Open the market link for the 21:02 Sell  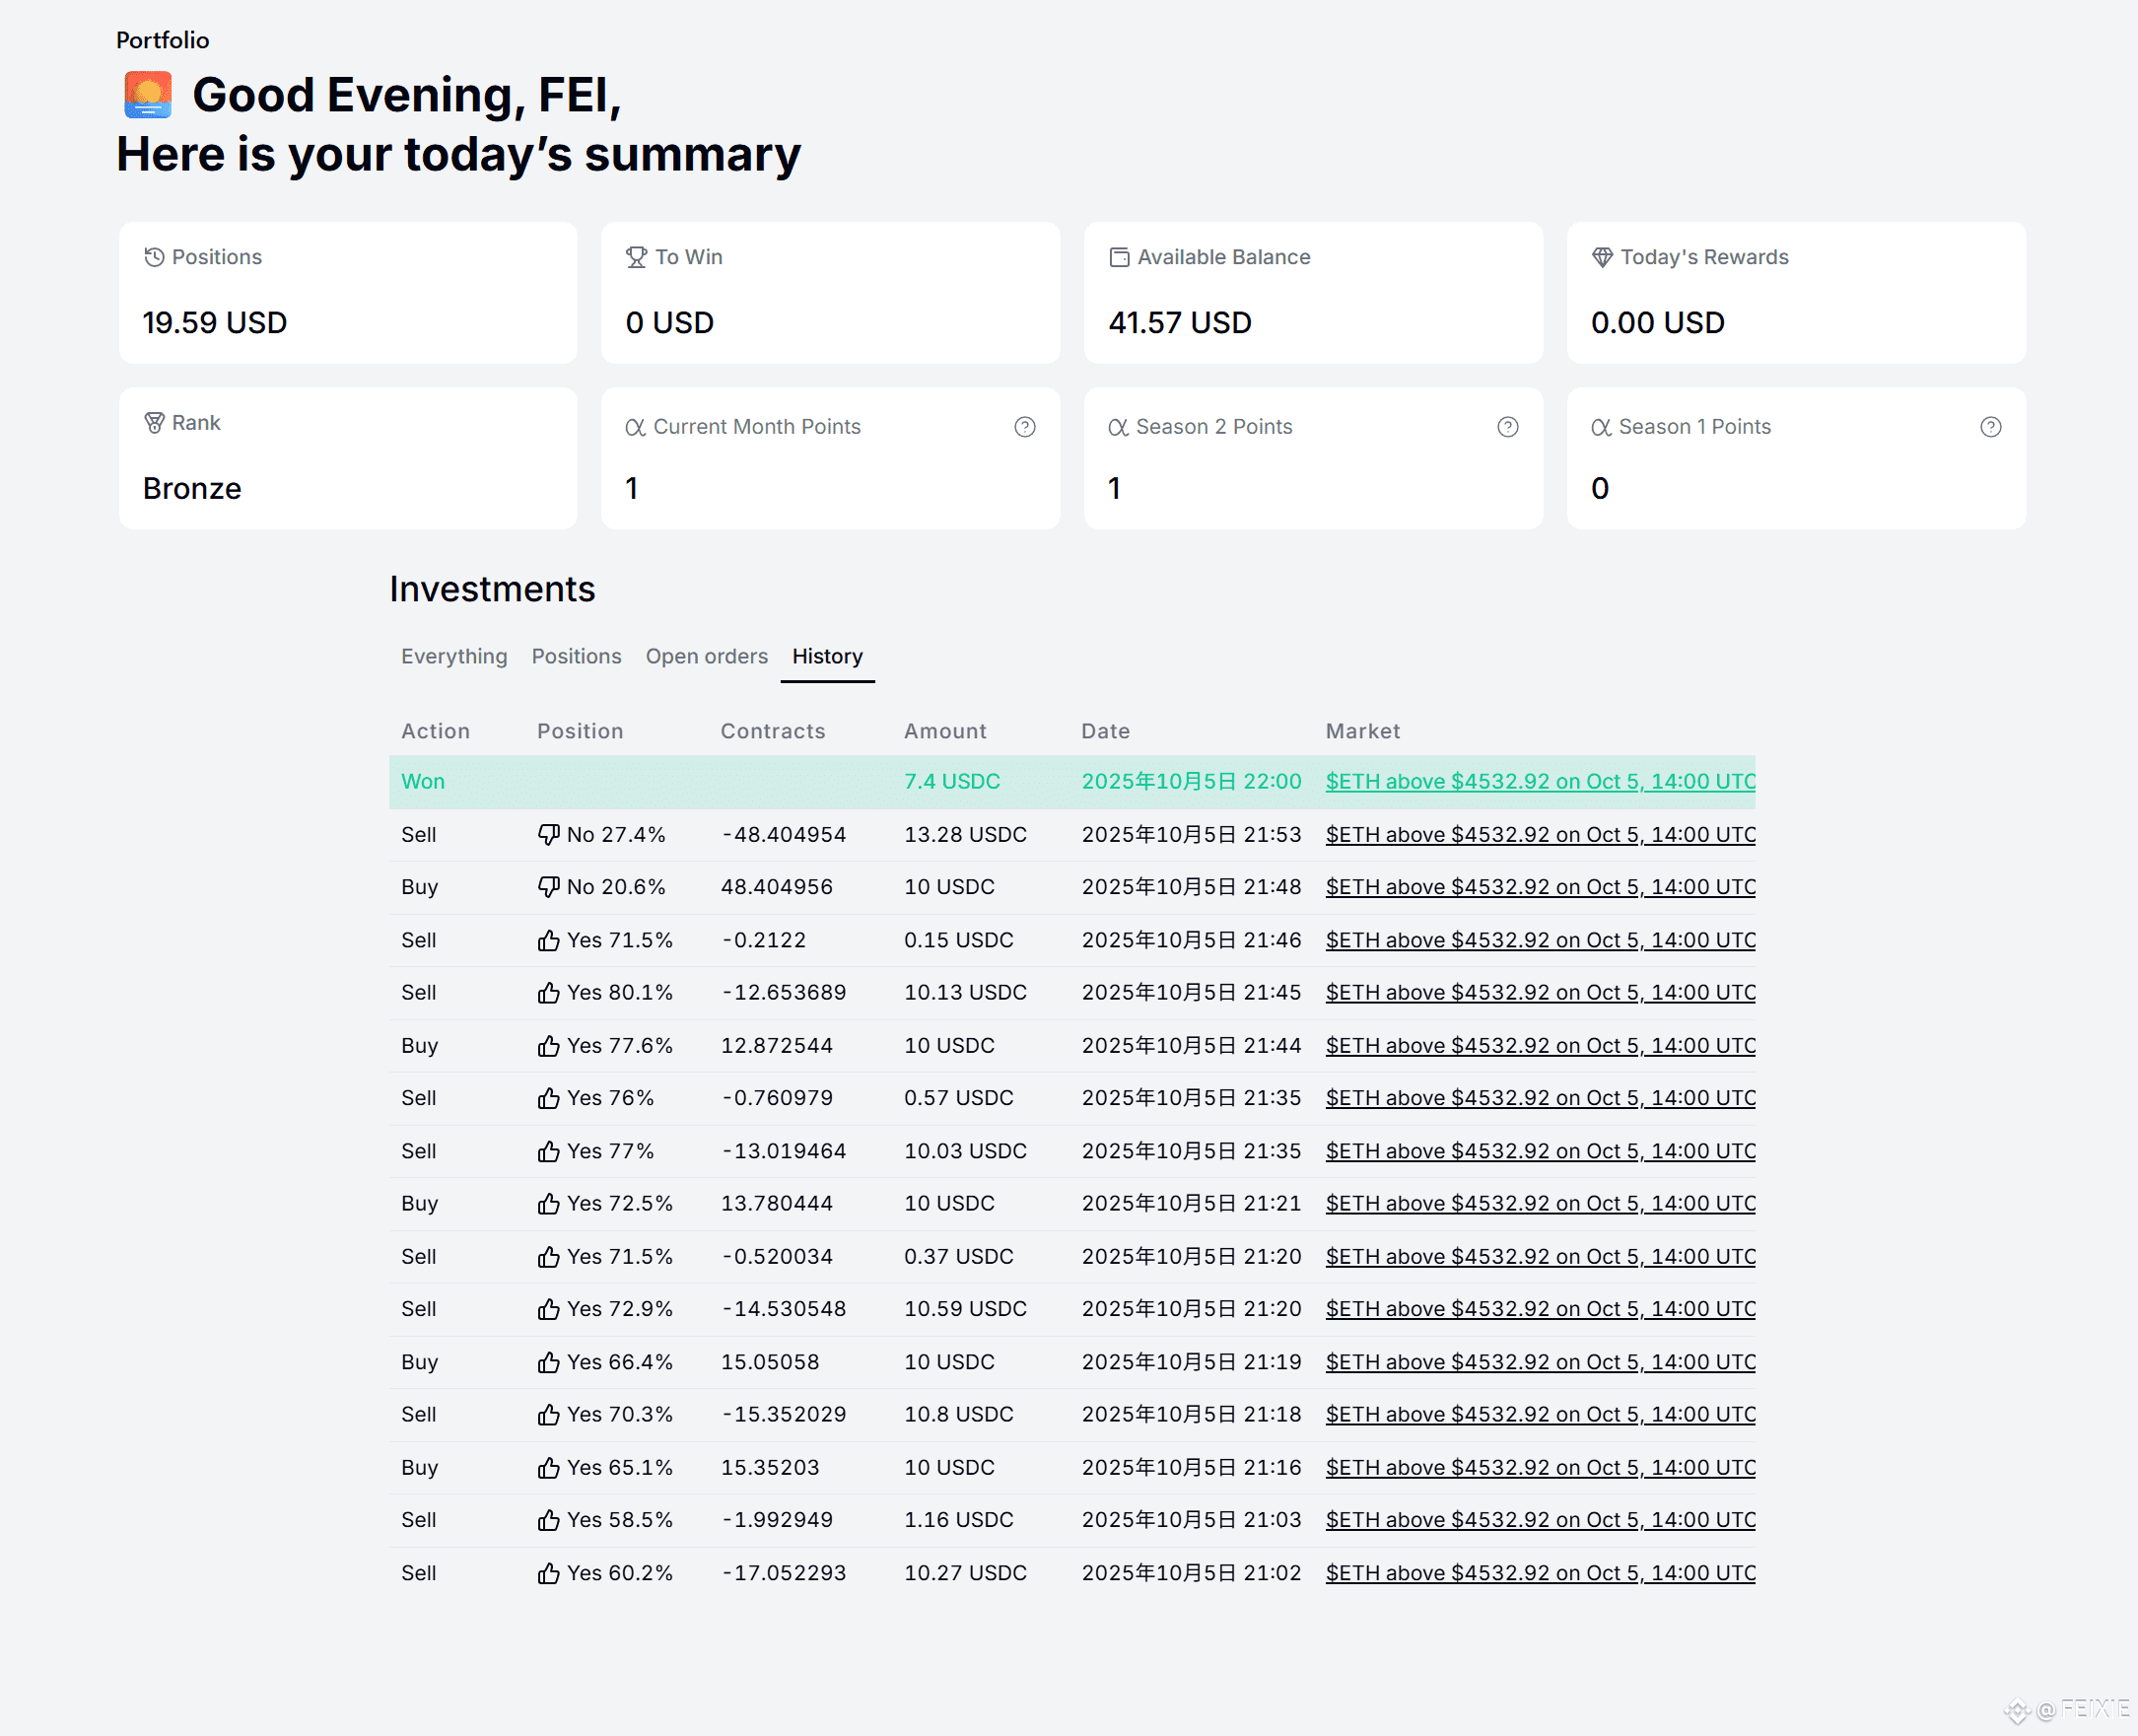[1540, 1572]
